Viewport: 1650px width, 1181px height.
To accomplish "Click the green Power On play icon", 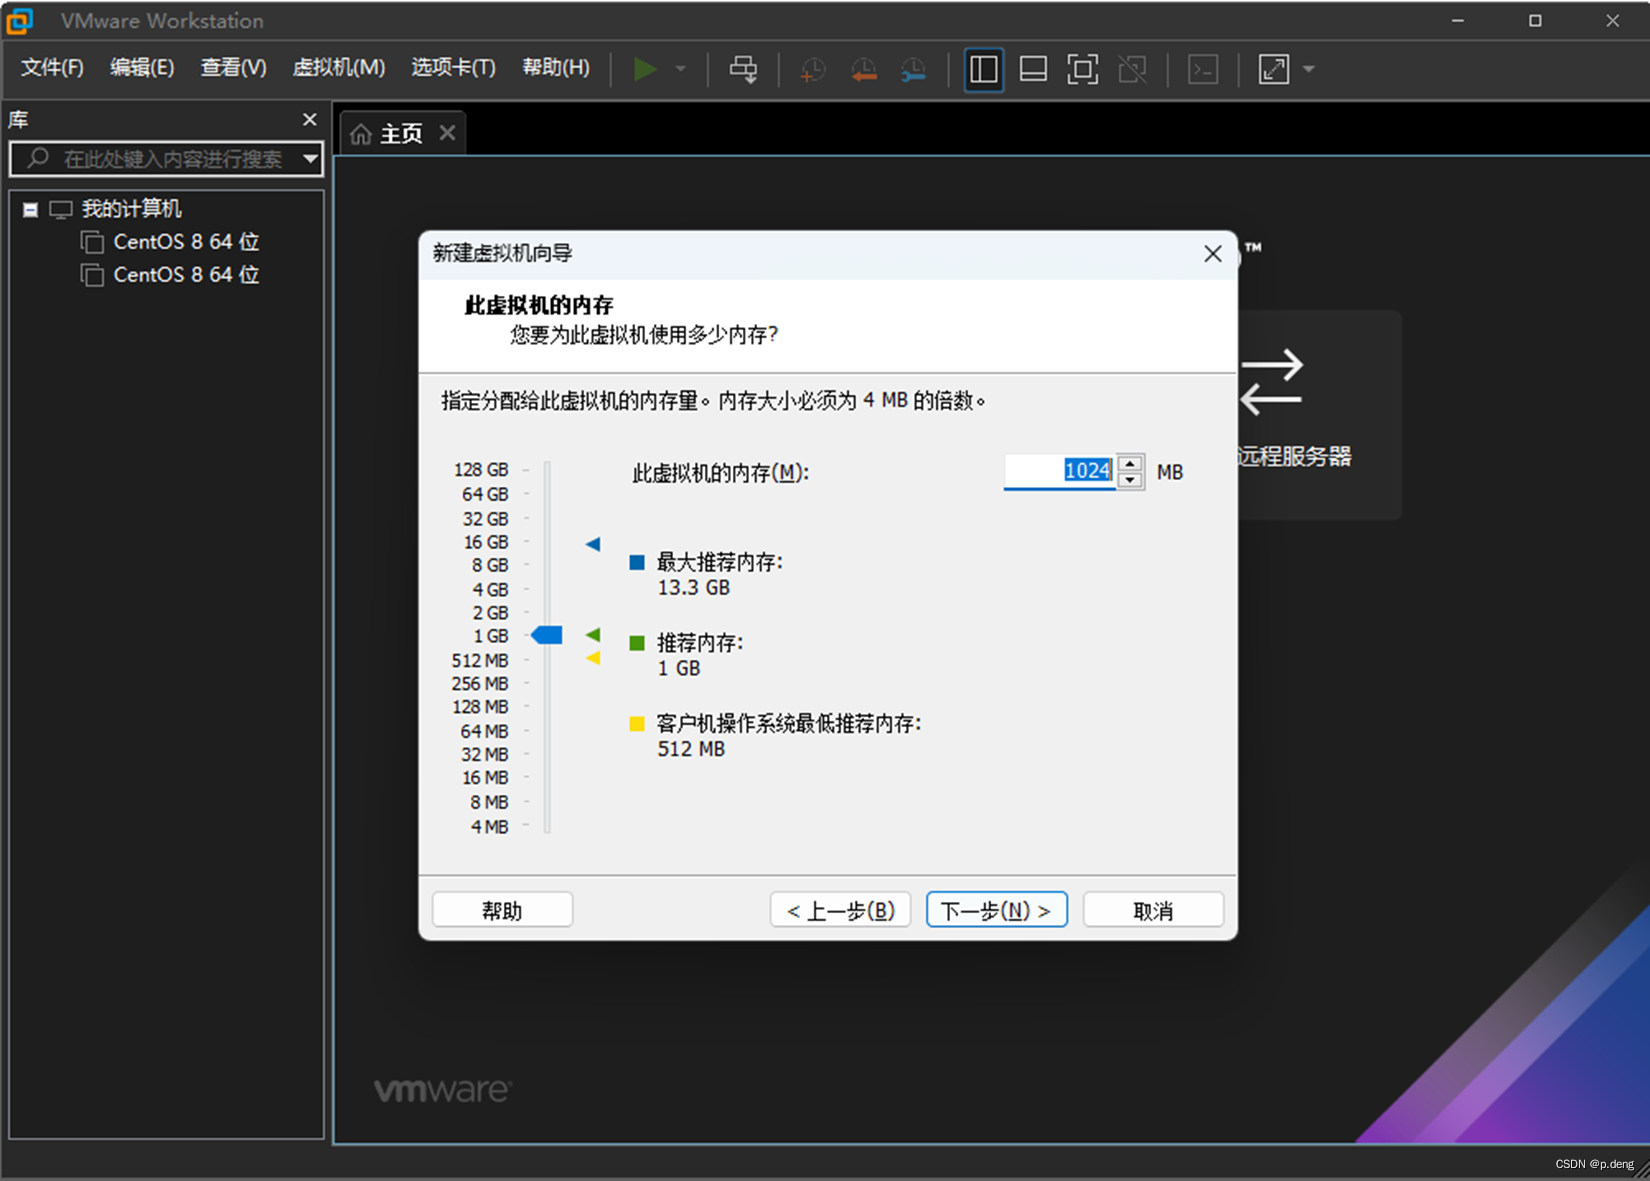I will tap(645, 69).
